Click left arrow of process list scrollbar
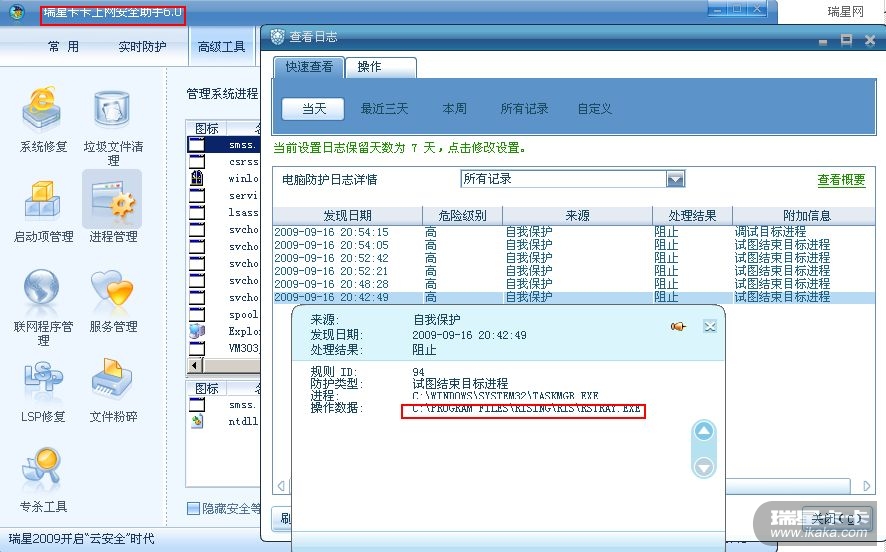The image size is (886, 552). tap(194, 365)
